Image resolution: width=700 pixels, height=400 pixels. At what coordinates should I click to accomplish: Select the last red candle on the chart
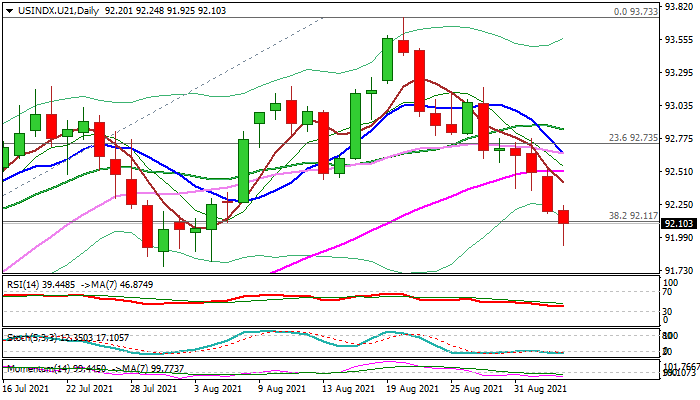tap(564, 217)
